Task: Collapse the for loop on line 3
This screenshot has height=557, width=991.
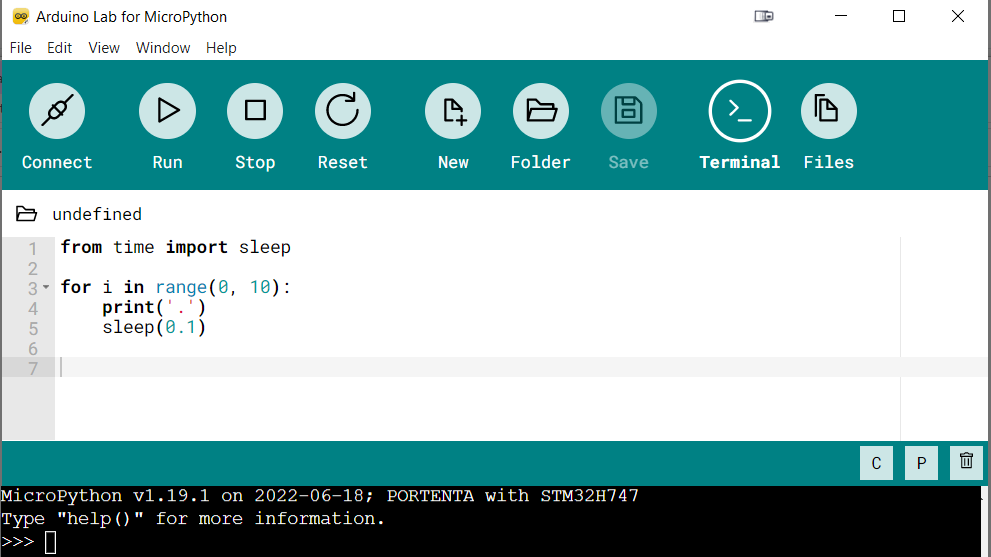Action: [45, 288]
